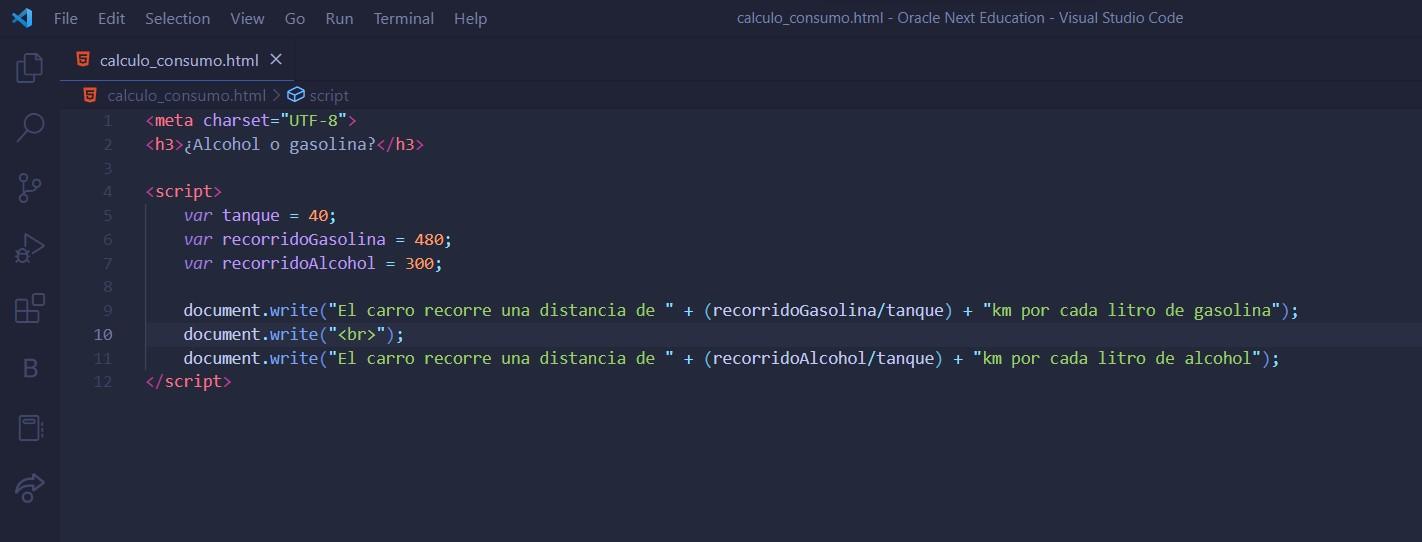Open the Help menu

(470, 18)
